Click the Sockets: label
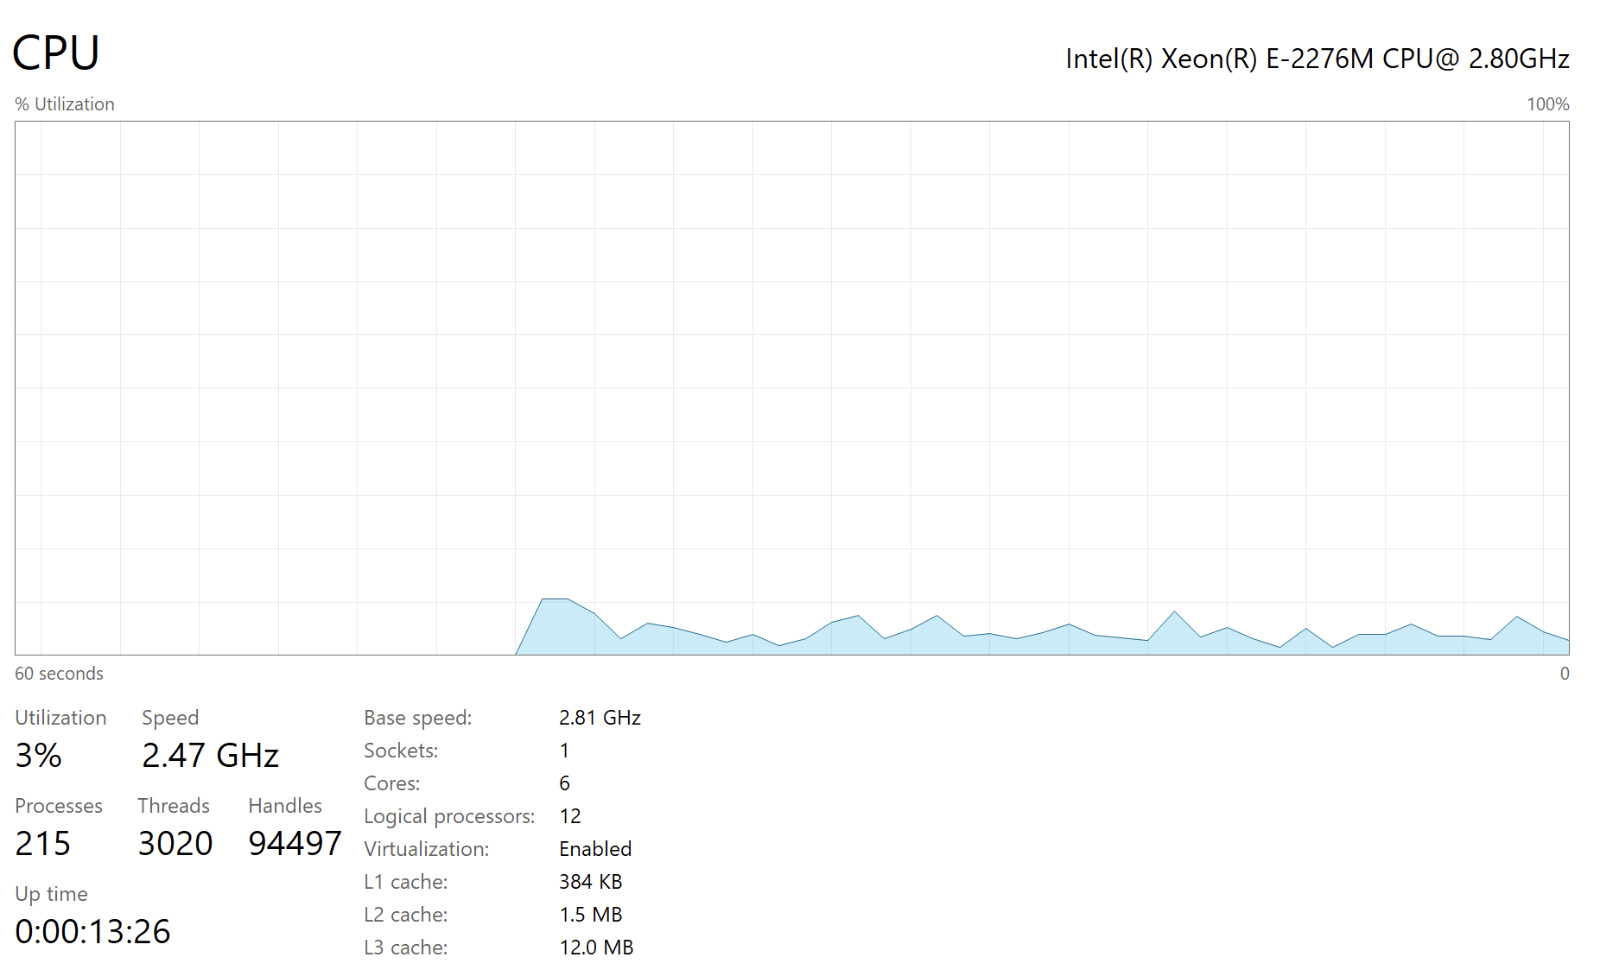Screen dimensions: 1600x962 pyautogui.click(x=401, y=751)
